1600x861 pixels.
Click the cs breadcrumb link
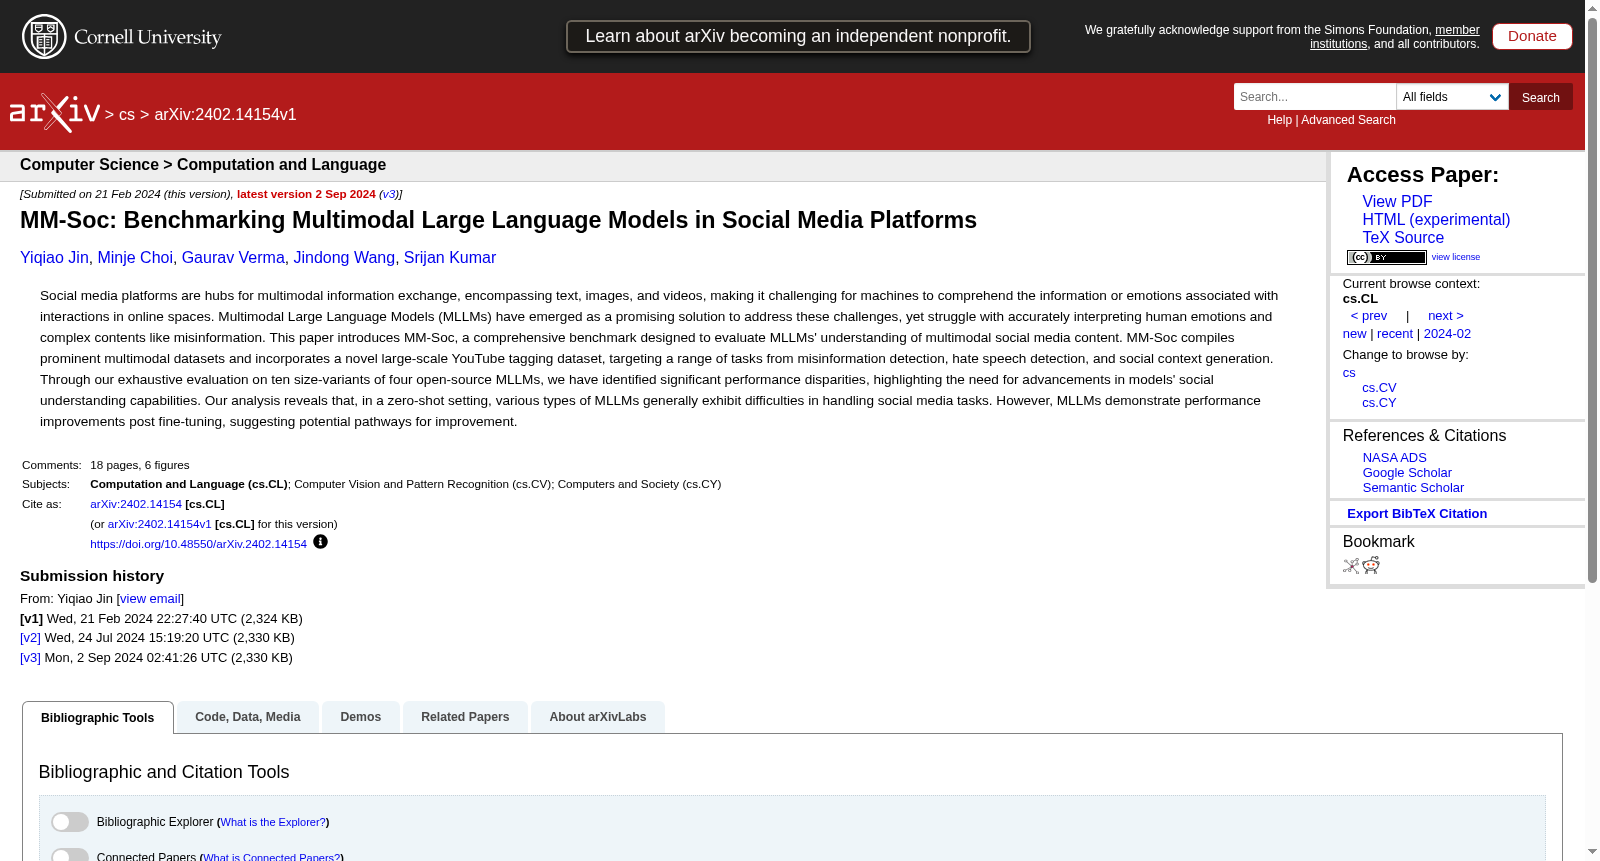click(127, 115)
